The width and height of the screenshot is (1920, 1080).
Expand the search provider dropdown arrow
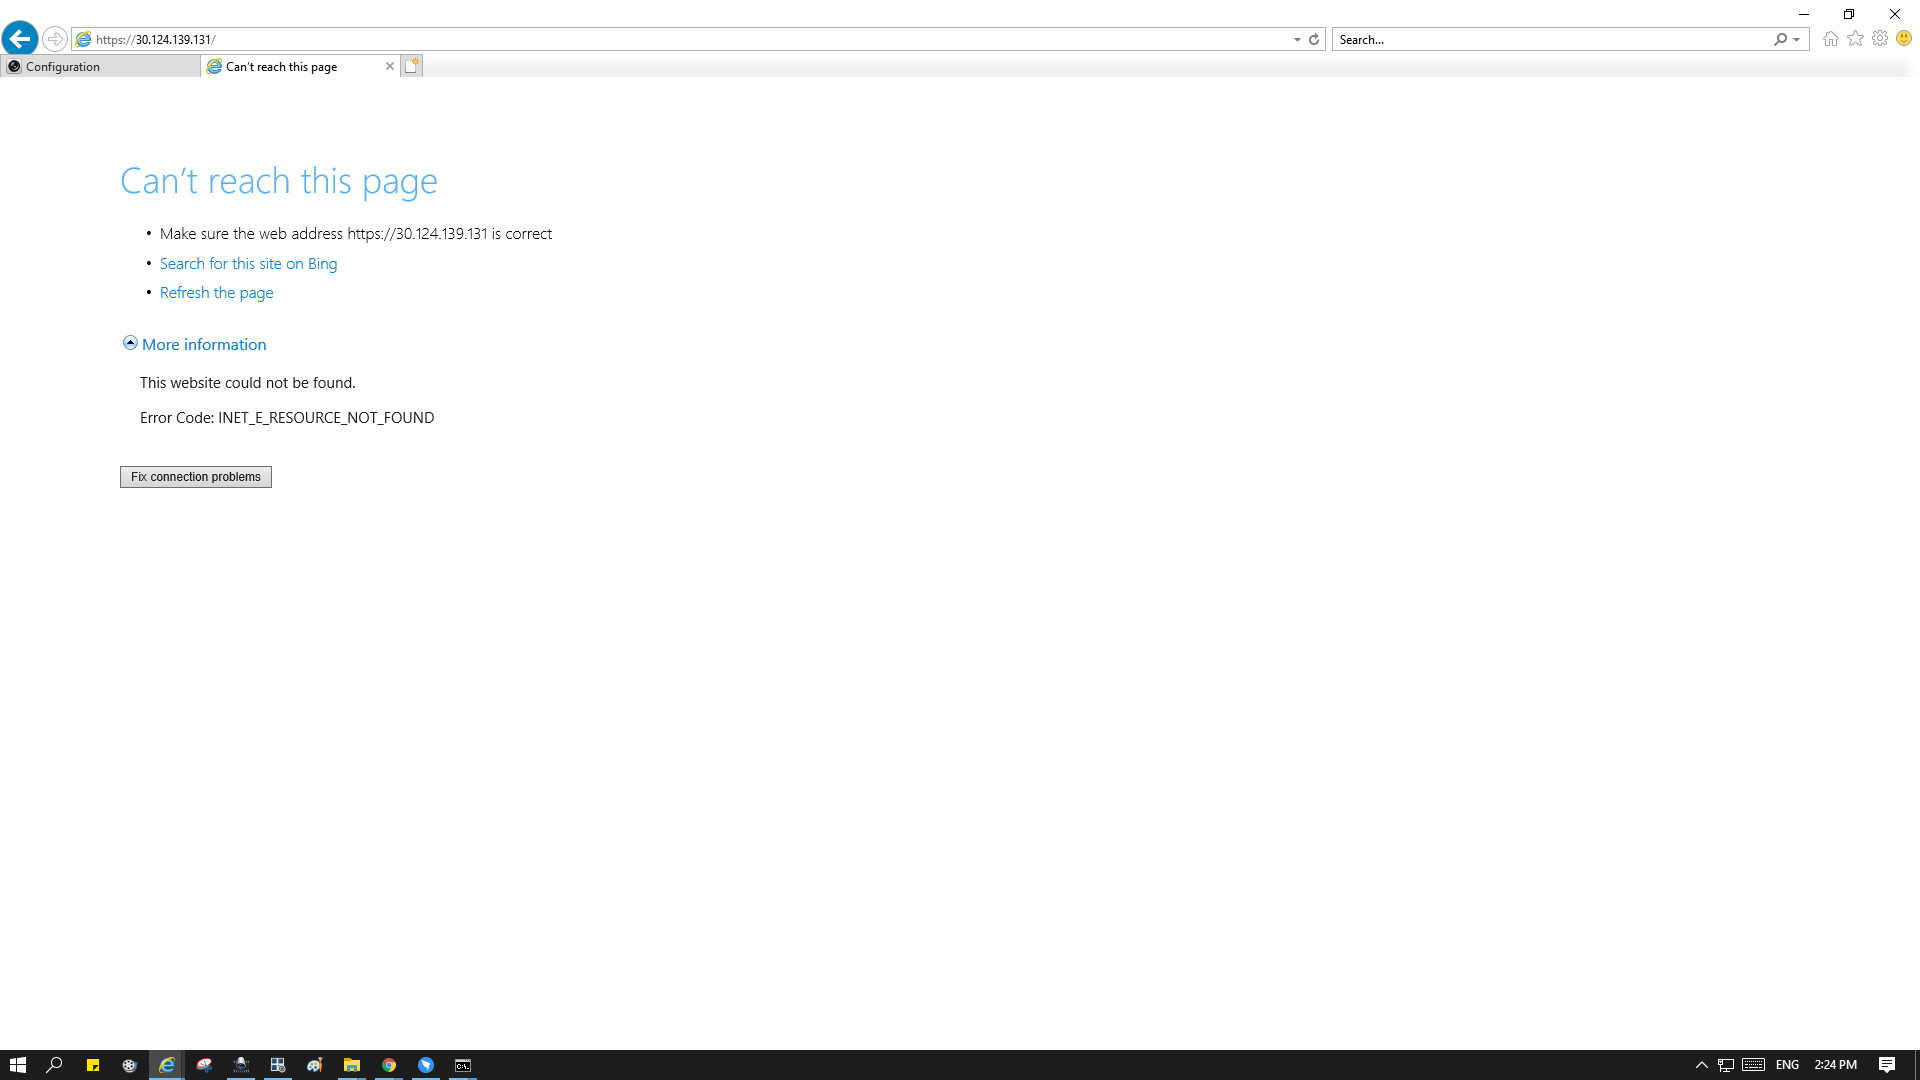pos(1797,40)
